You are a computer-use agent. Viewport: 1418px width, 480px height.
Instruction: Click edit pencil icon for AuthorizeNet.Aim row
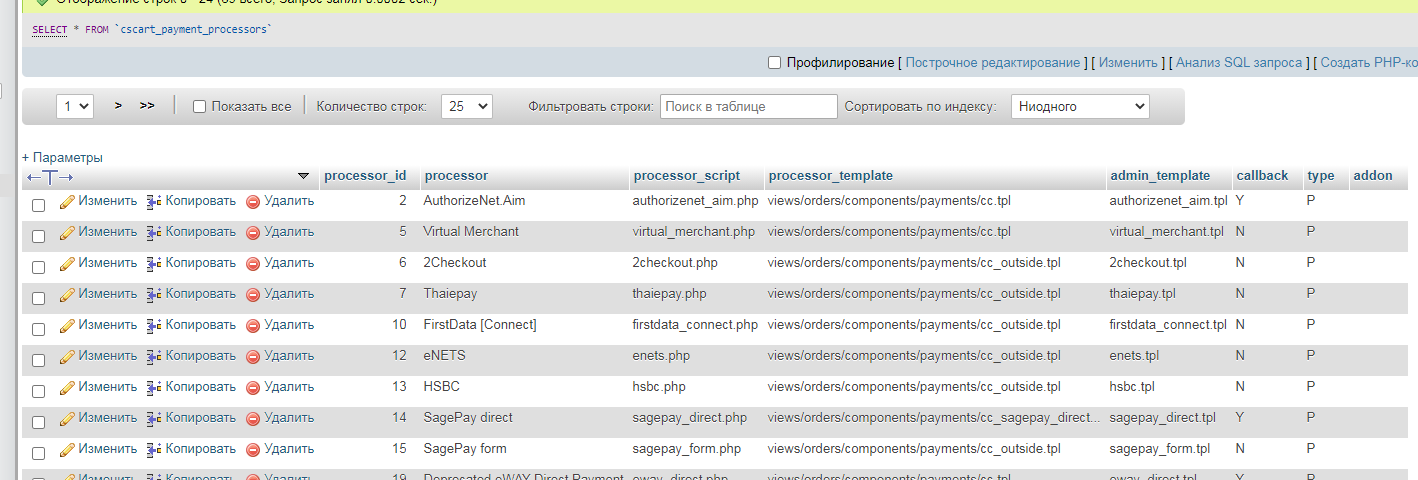coord(67,201)
